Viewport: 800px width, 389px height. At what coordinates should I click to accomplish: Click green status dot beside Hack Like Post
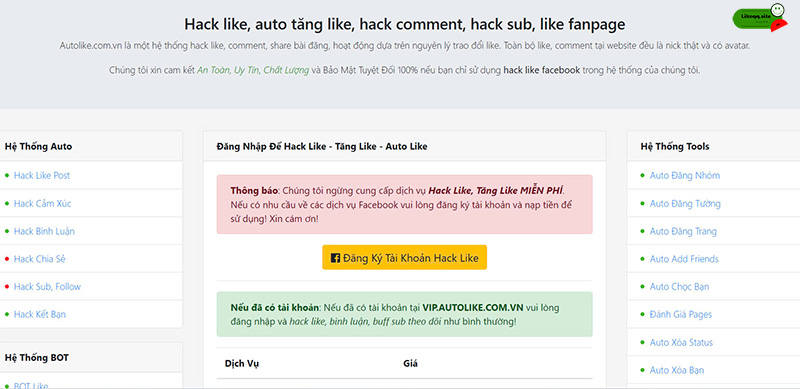pos(7,176)
